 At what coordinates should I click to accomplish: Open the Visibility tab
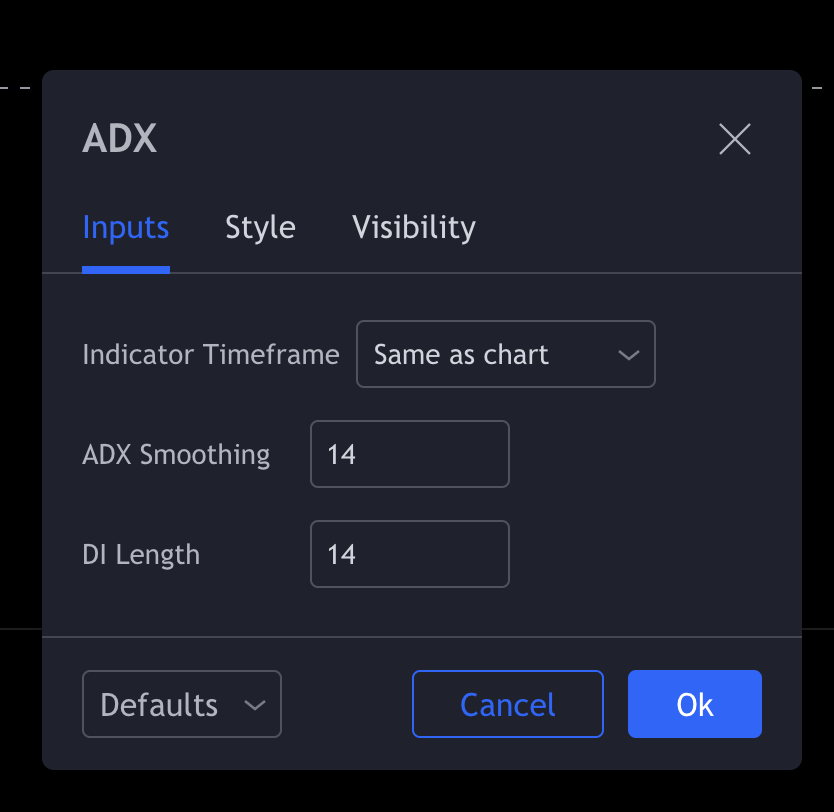(413, 228)
